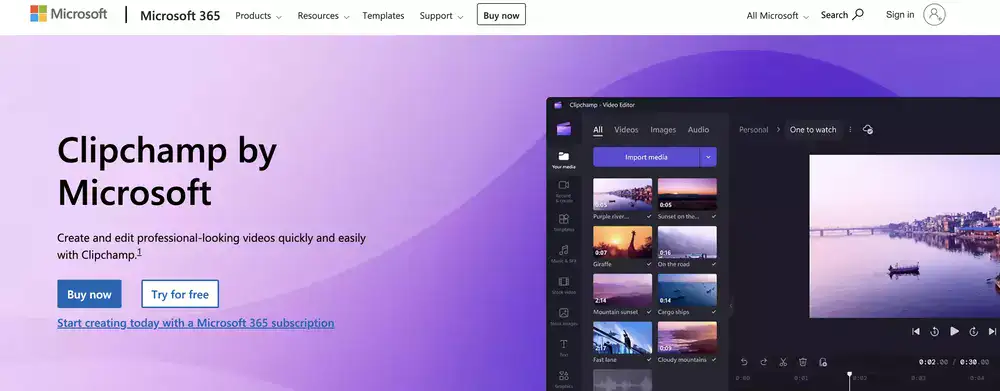Open Graphics sidebar icon
1000x391 pixels.
coord(564,379)
